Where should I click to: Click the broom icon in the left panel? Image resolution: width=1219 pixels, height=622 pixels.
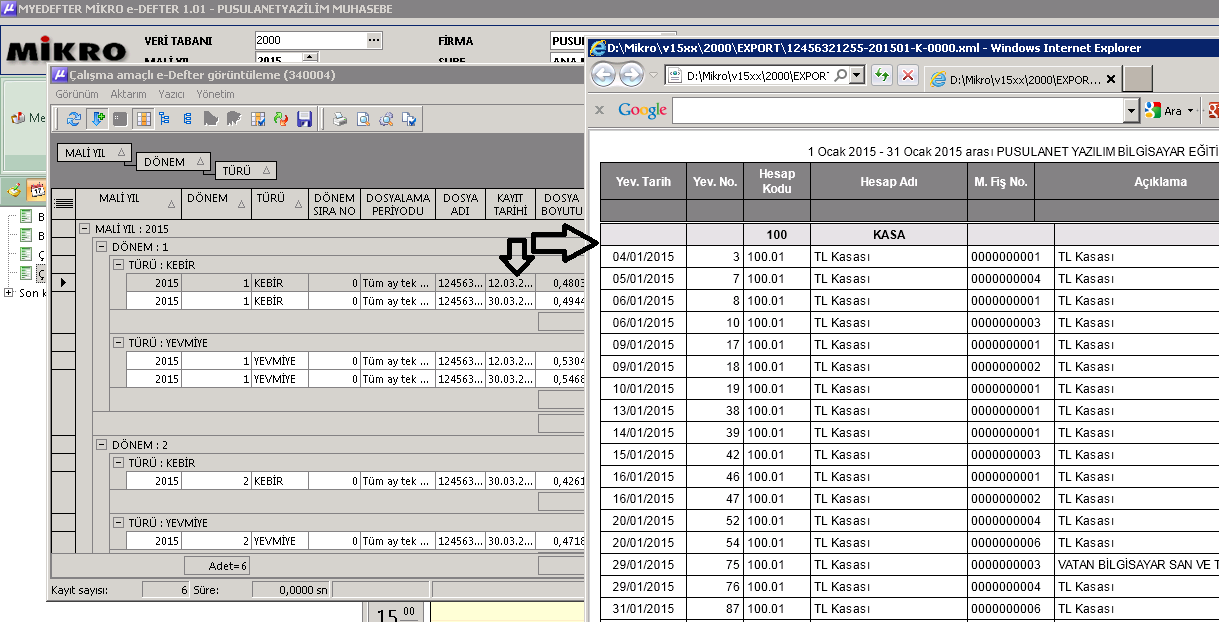15,188
